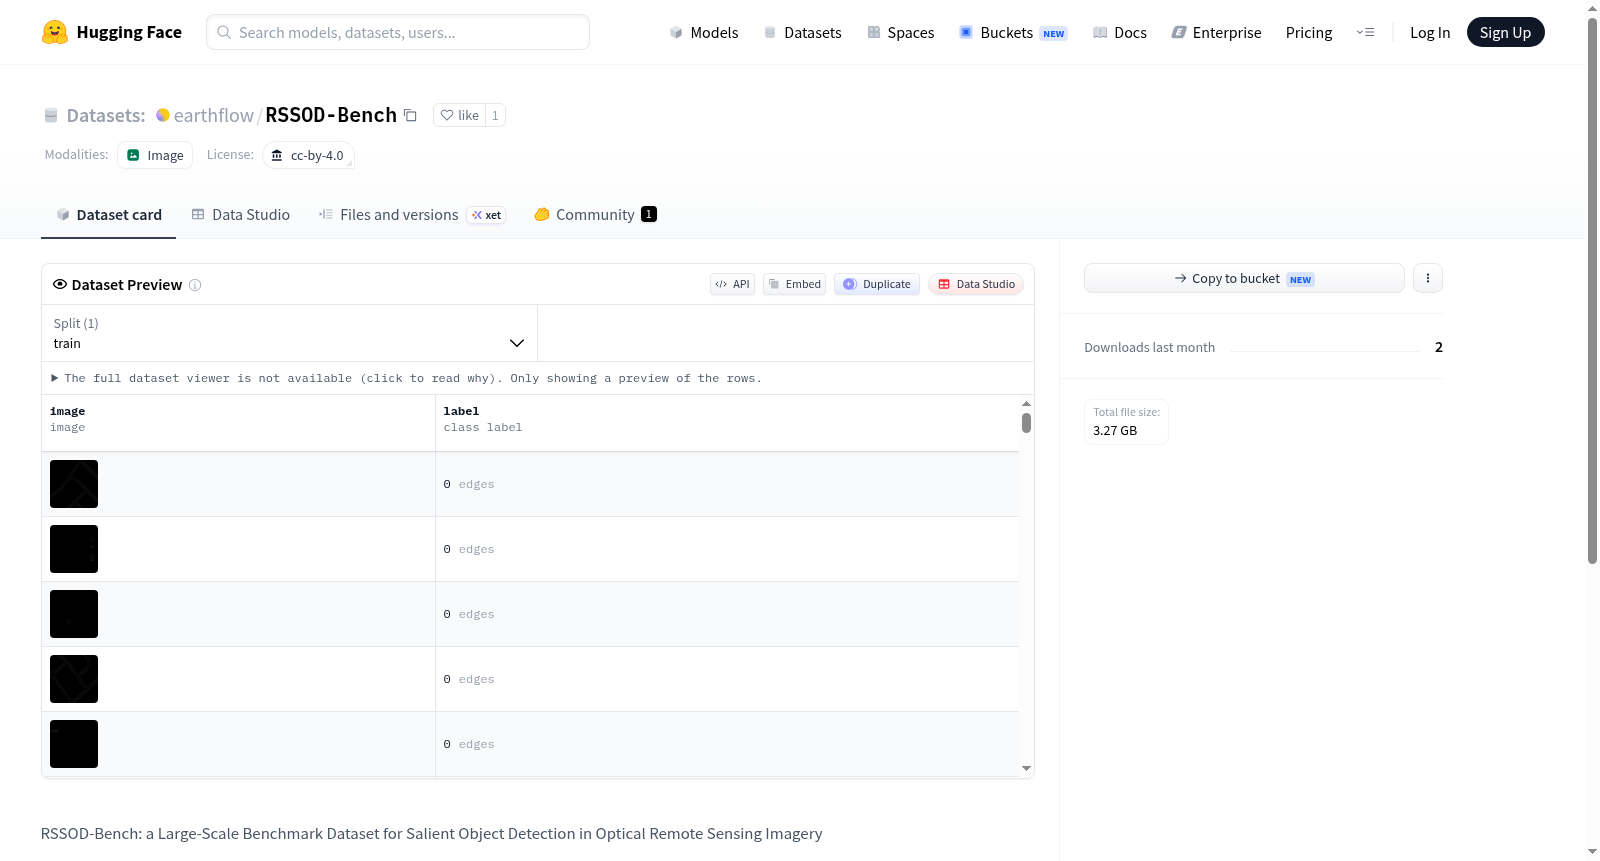Open the Community tab
Image resolution: width=1600 pixels, height=861 pixels.
596,215
